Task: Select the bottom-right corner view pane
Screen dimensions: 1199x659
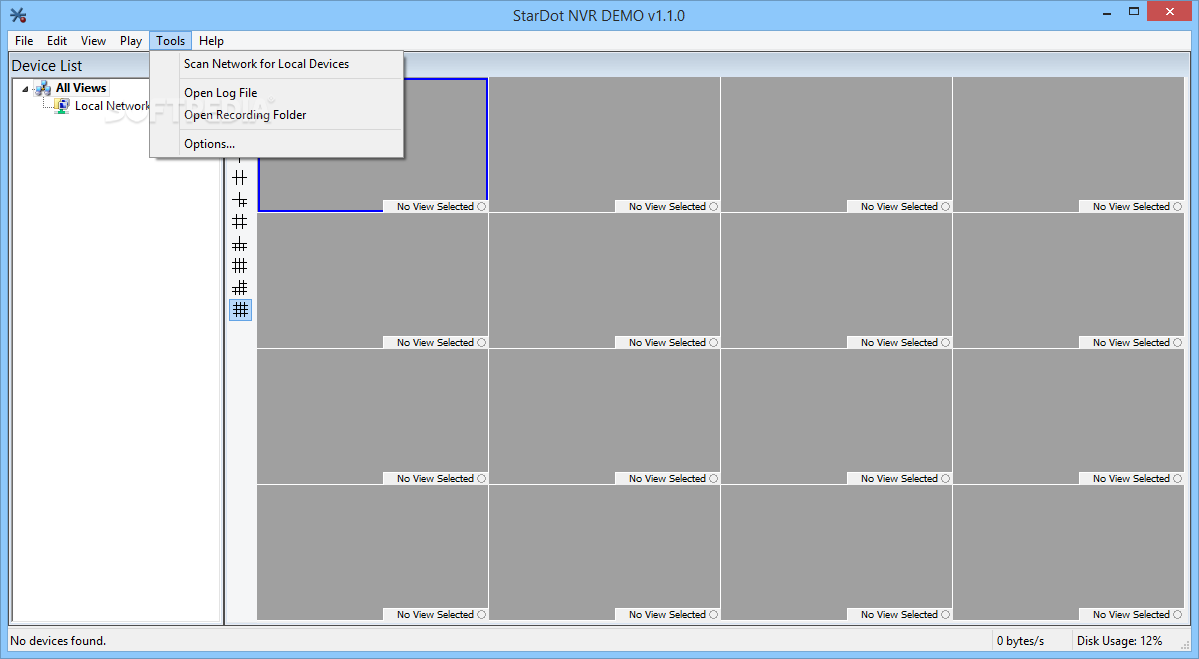Action: click(x=1068, y=552)
